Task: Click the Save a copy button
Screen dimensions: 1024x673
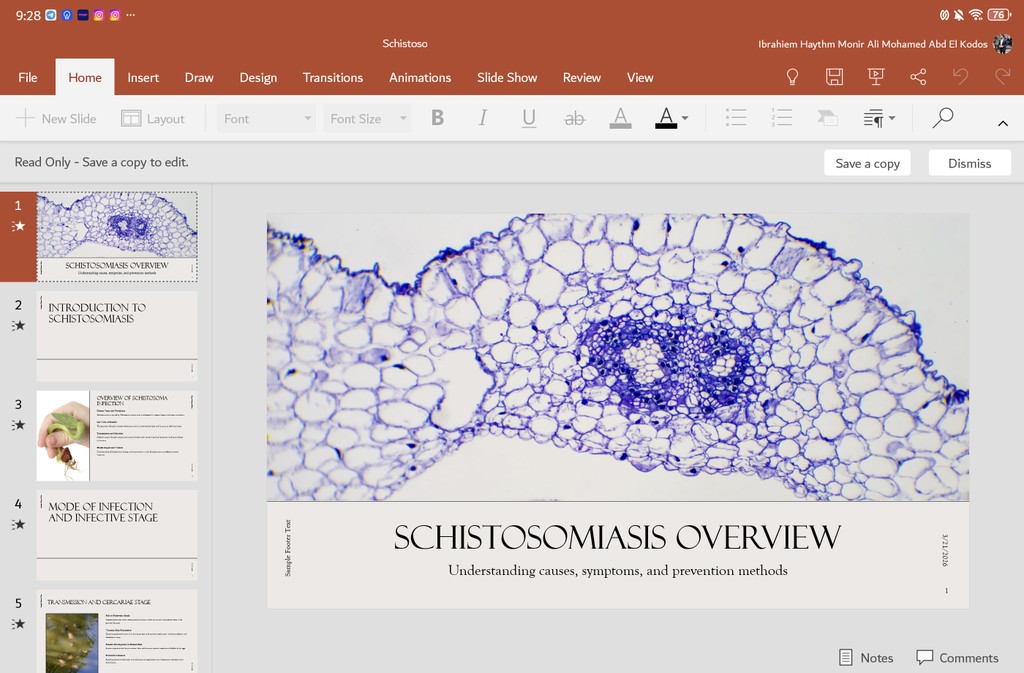Action: coord(867,163)
